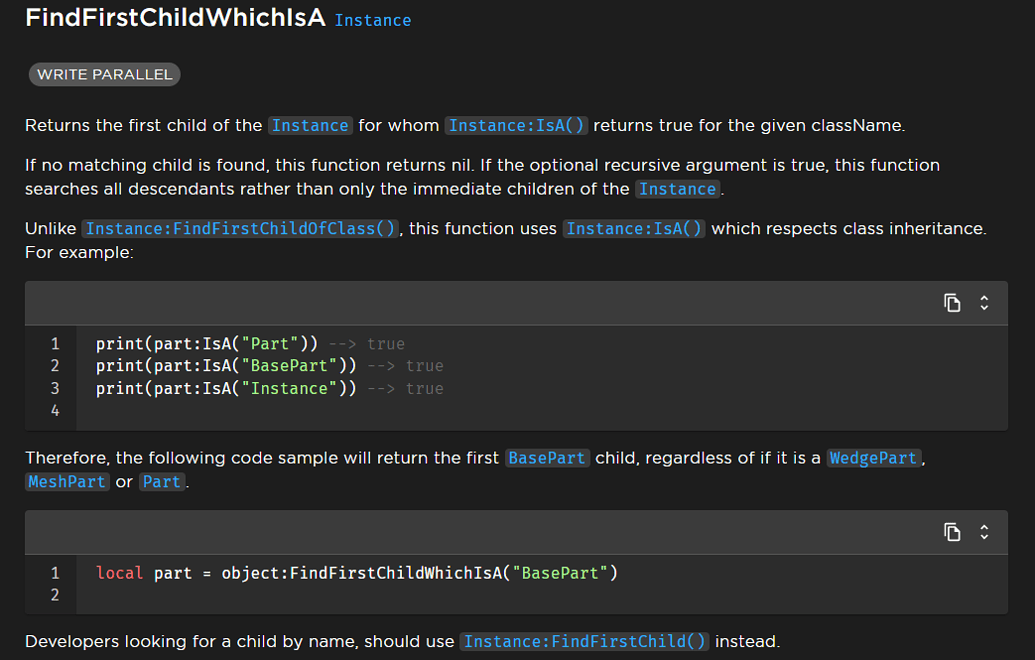Viewport: 1035px width, 660px height.
Task: Click the Instance chip in the first paragraph
Action: pyautogui.click(x=310, y=125)
